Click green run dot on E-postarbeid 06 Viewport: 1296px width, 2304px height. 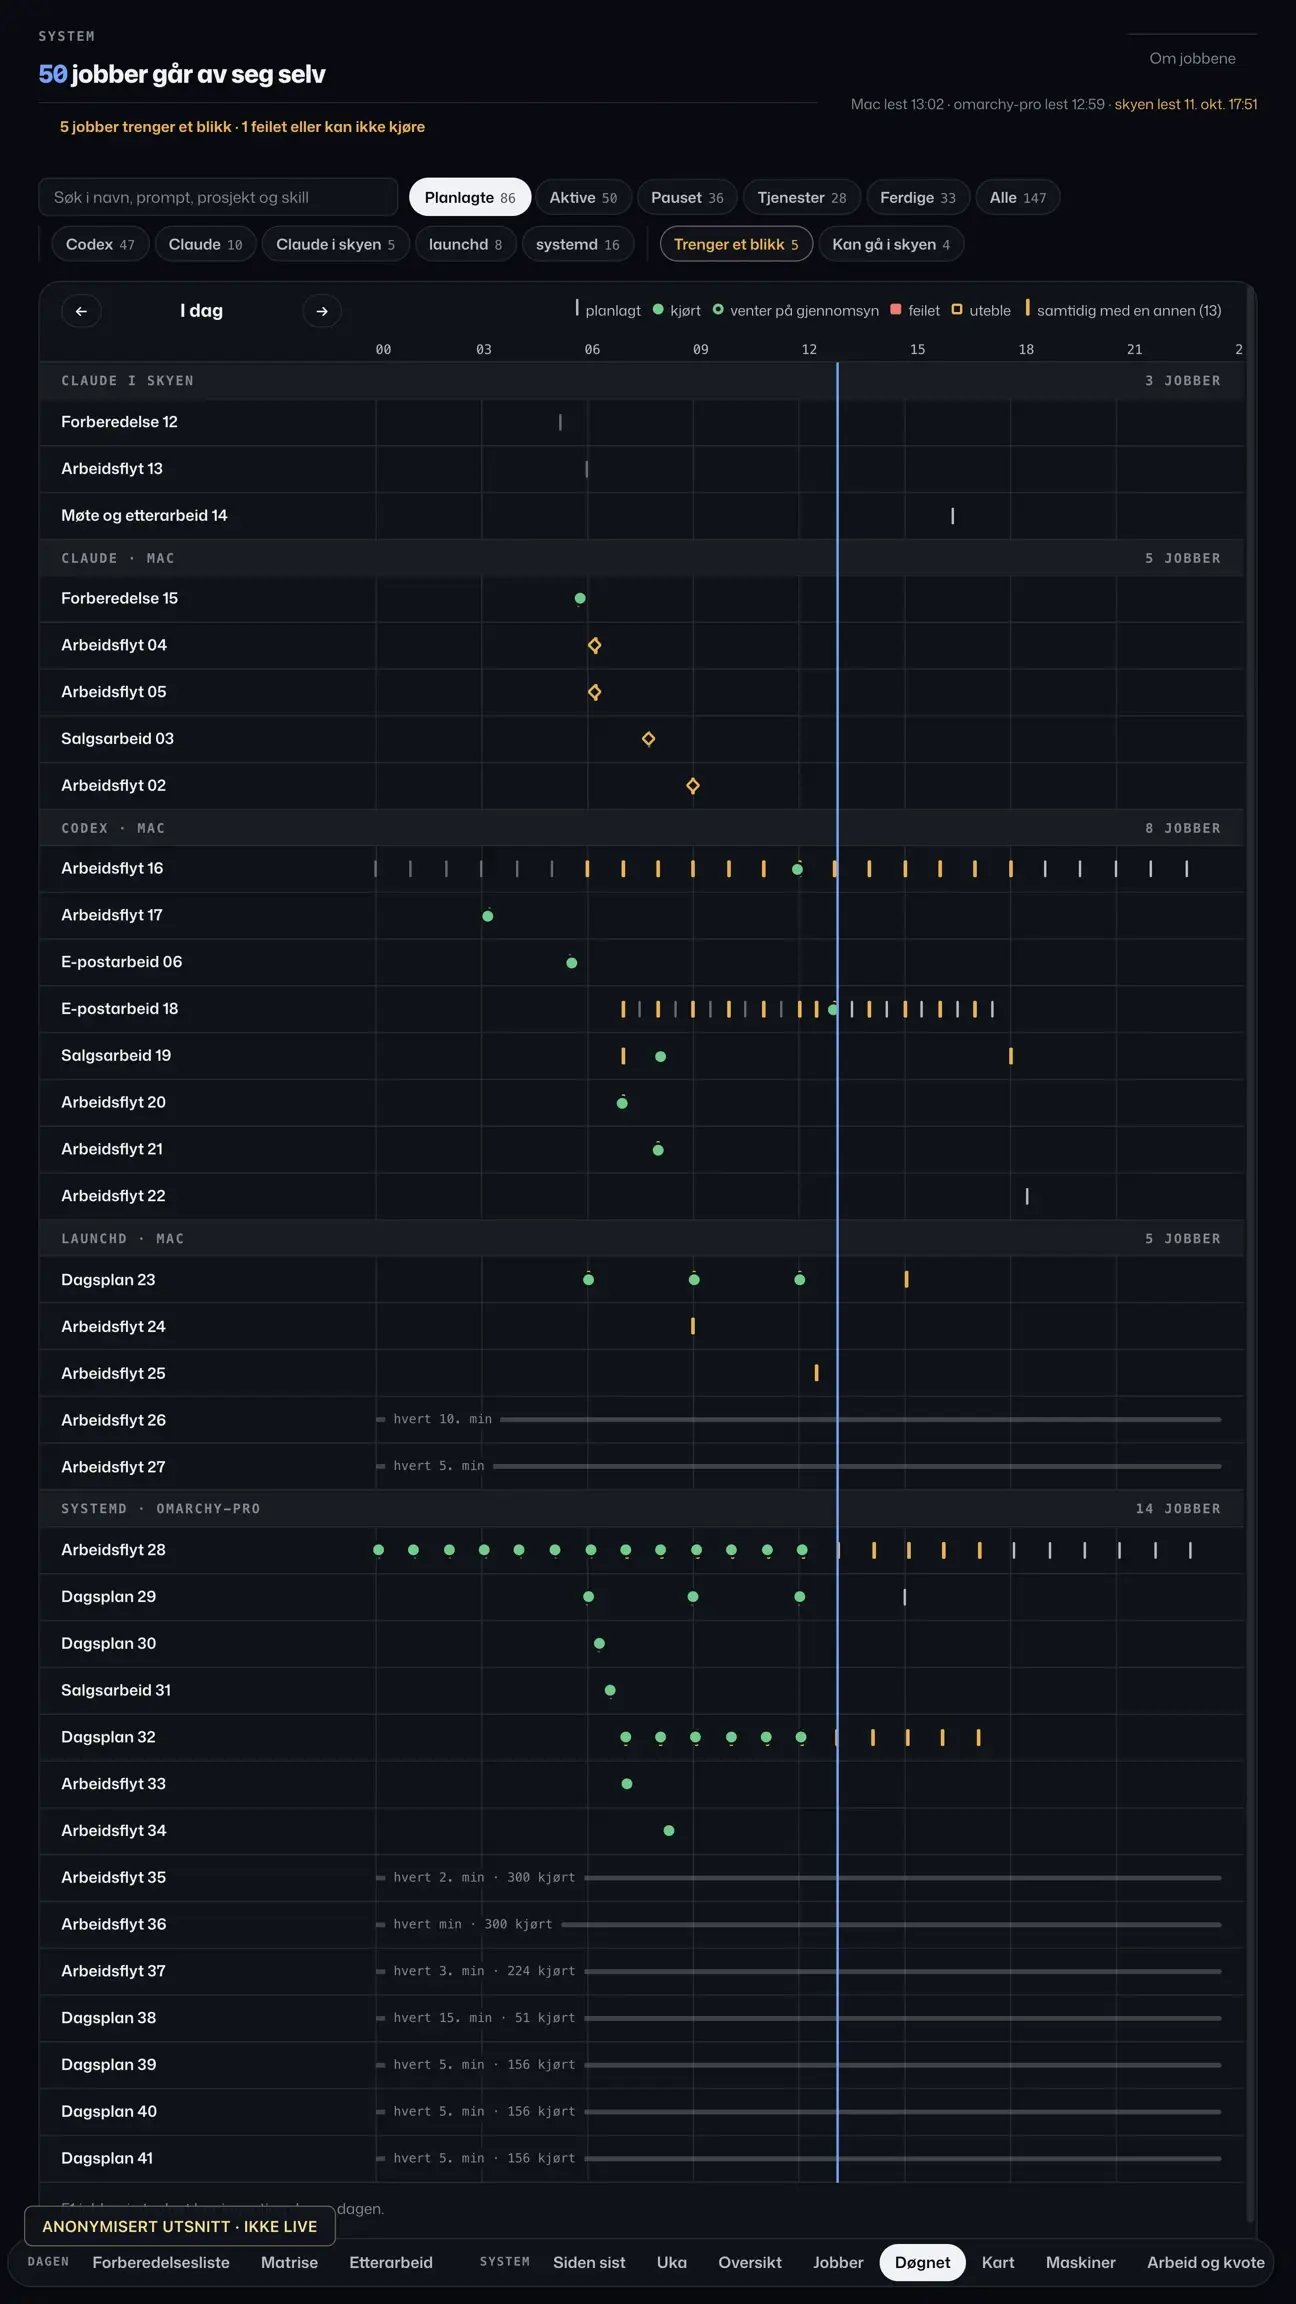click(x=572, y=963)
